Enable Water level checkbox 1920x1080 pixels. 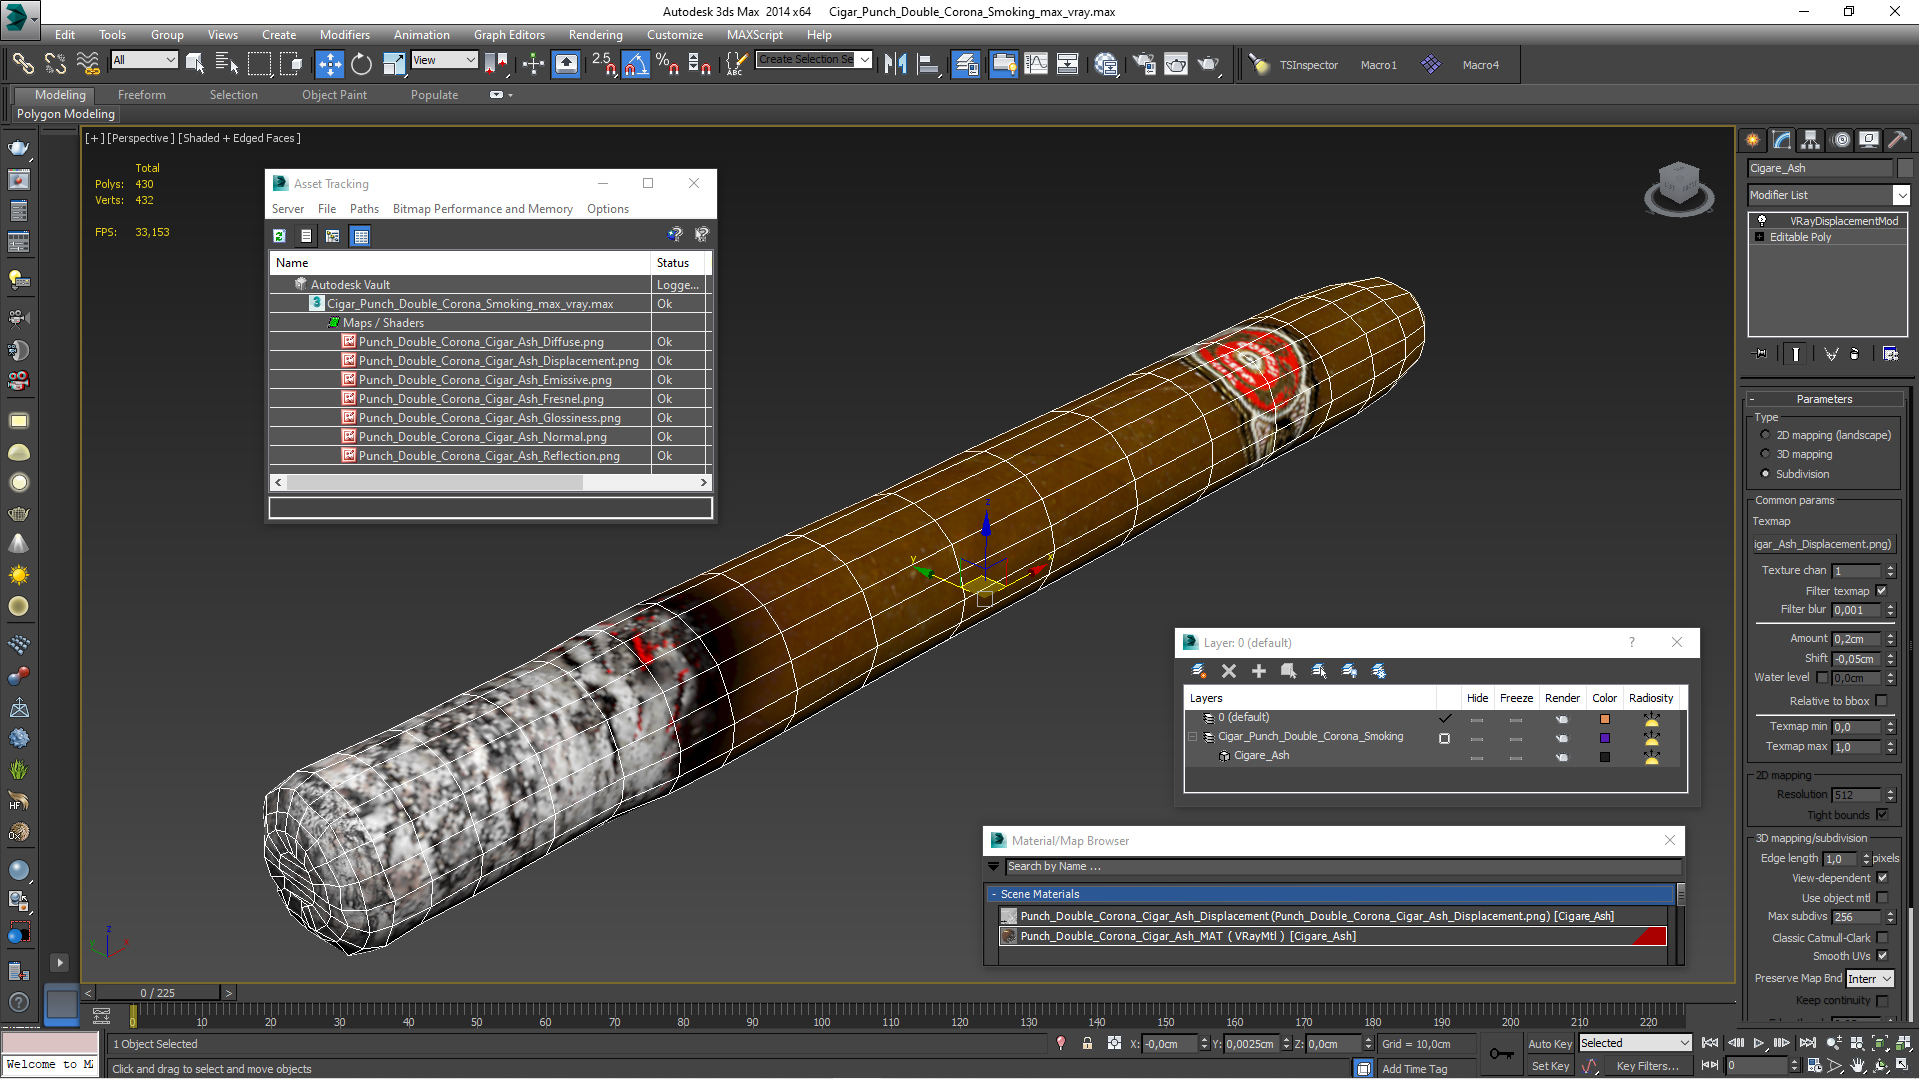point(1822,677)
